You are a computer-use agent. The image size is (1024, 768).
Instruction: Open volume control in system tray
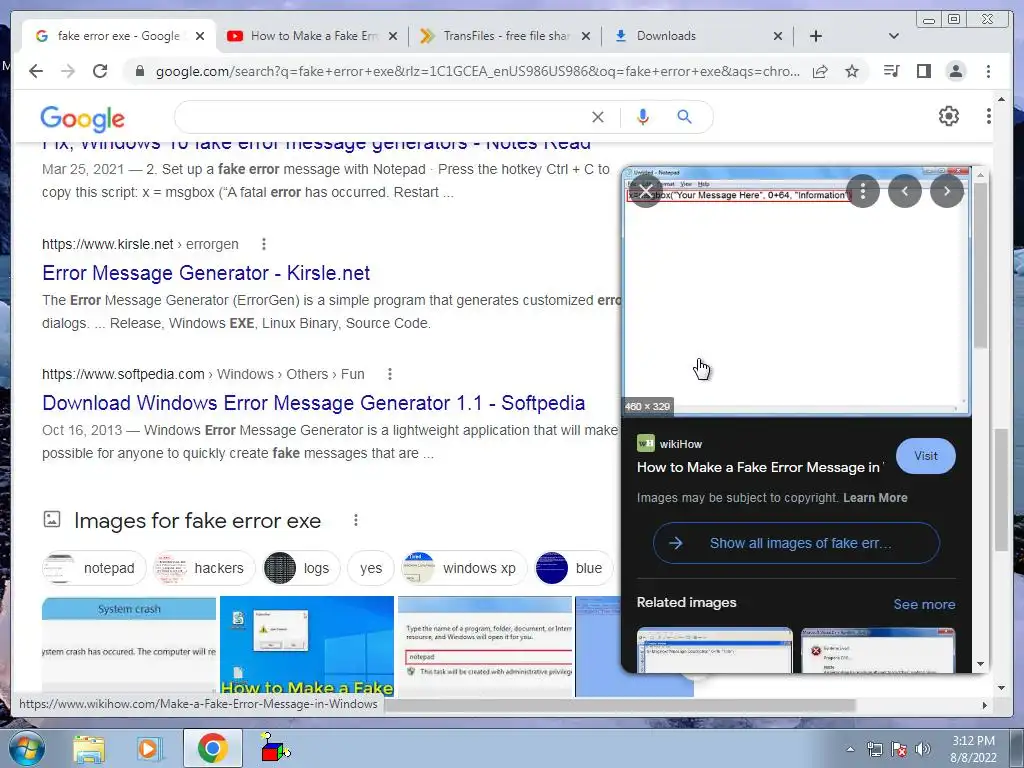[x=922, y=749]
